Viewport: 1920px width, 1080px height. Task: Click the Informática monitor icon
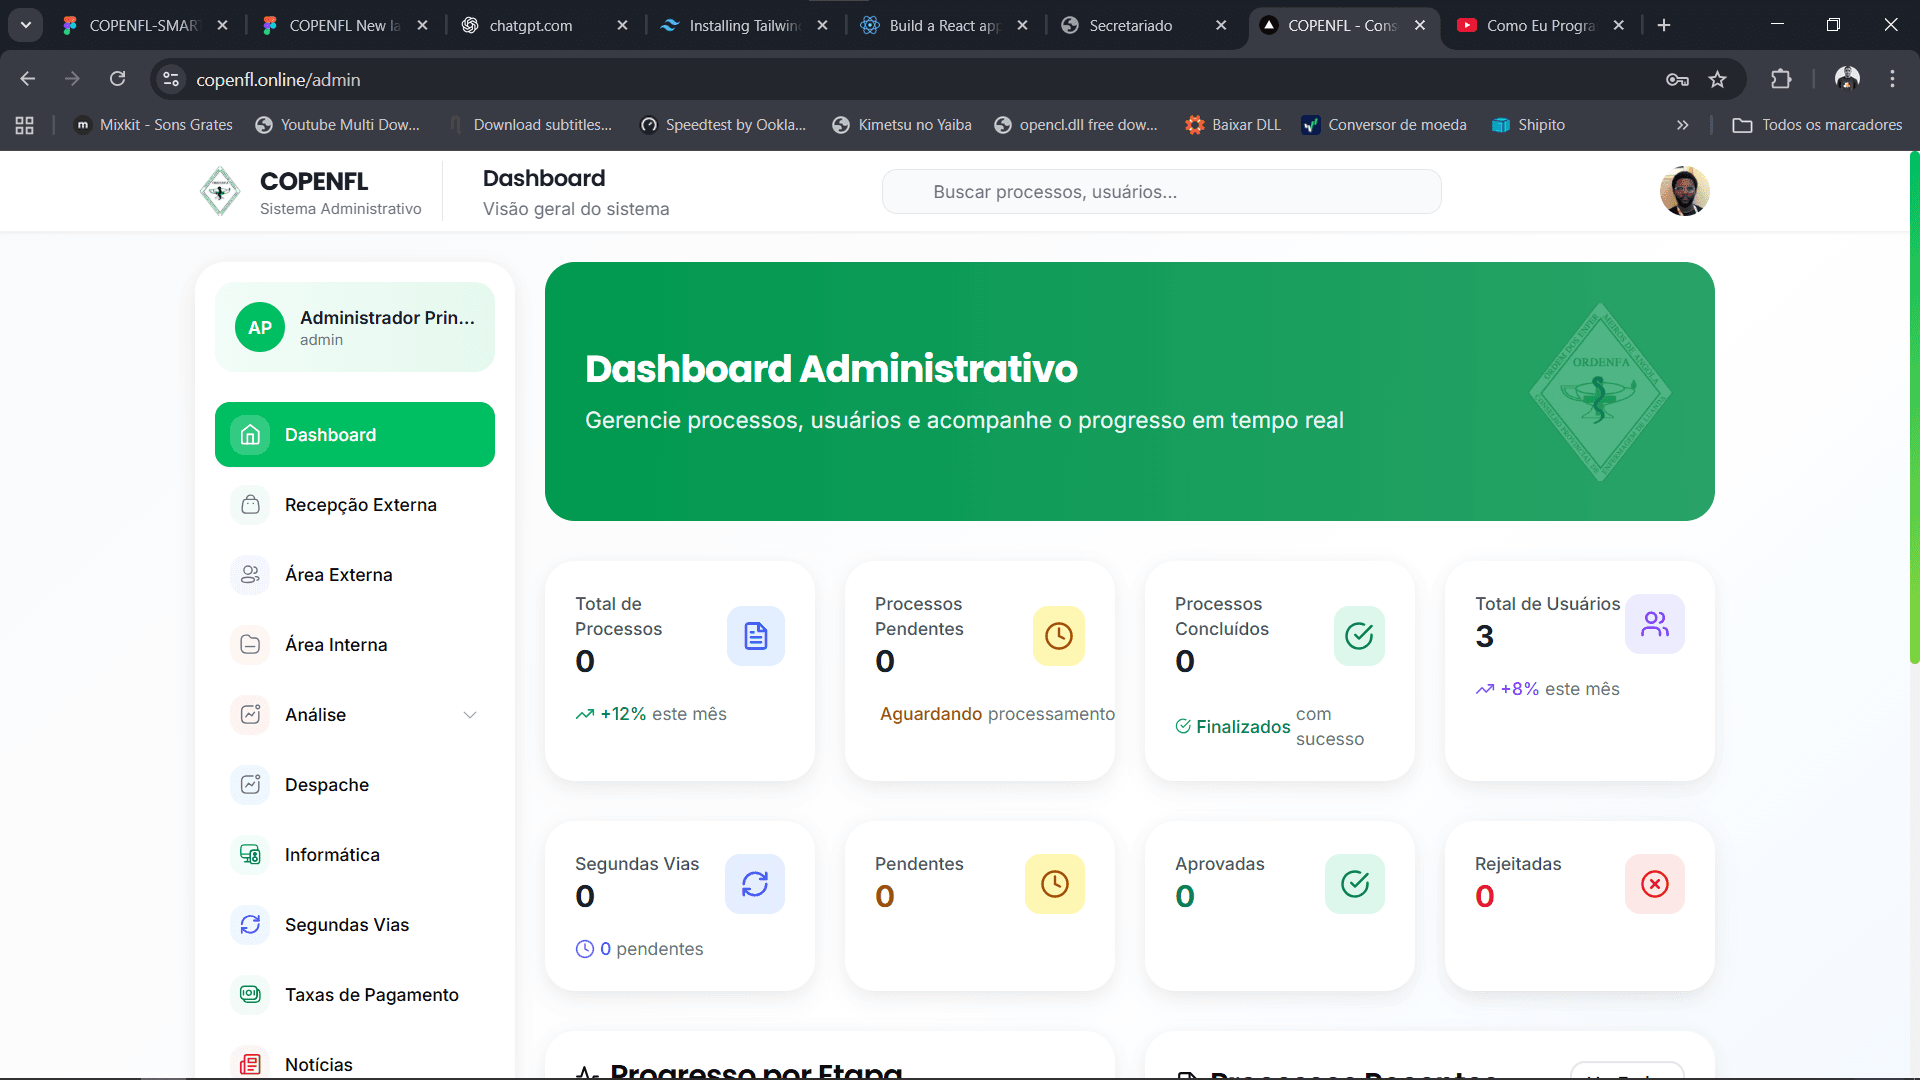pos(250,855)
